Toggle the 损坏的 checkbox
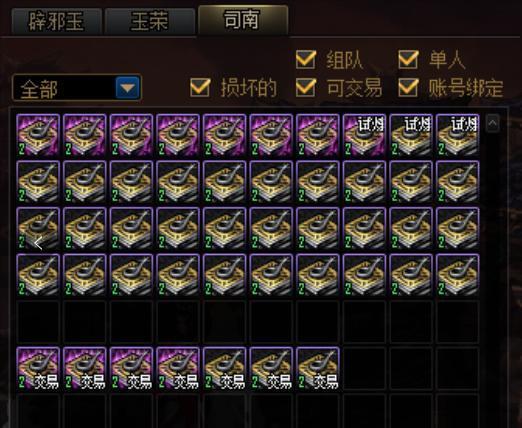Image resolution: width=522 pixels, height=428 pixels. (x=200, y=88)
